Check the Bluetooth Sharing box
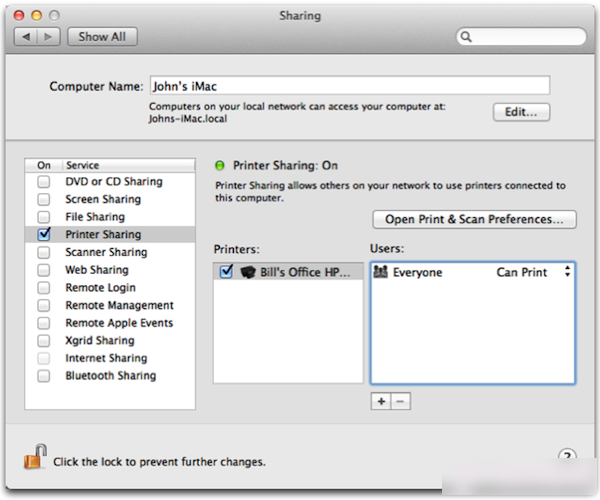This screenshot has height=500, width=600. tap(44, 376)
